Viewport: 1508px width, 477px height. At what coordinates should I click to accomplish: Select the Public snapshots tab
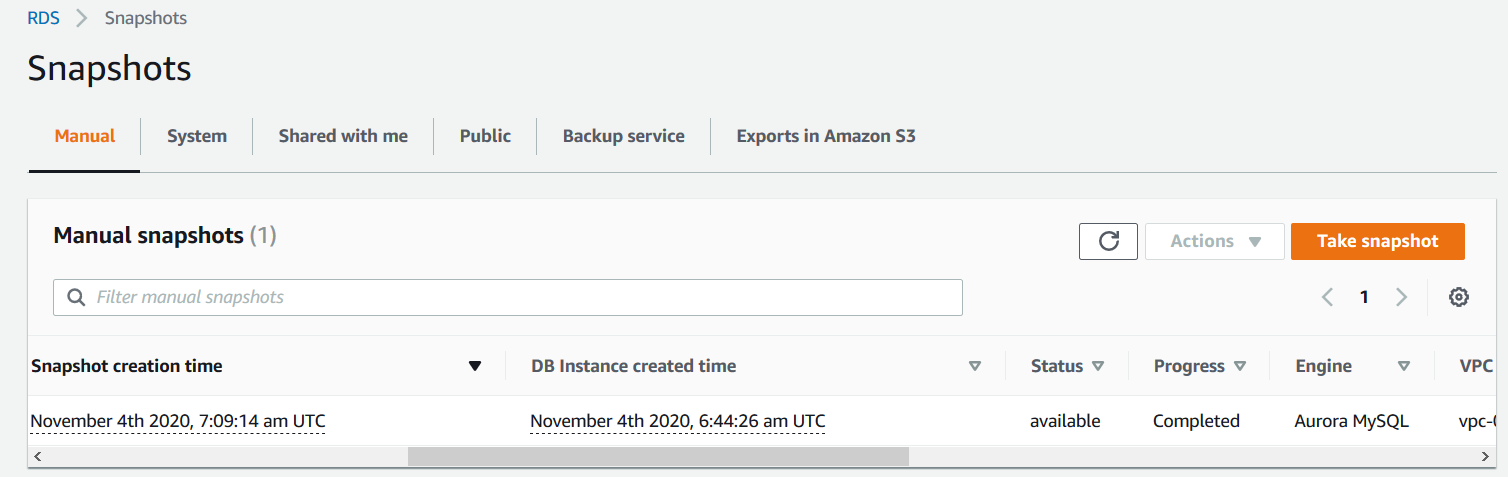click(x=485, y=136)
